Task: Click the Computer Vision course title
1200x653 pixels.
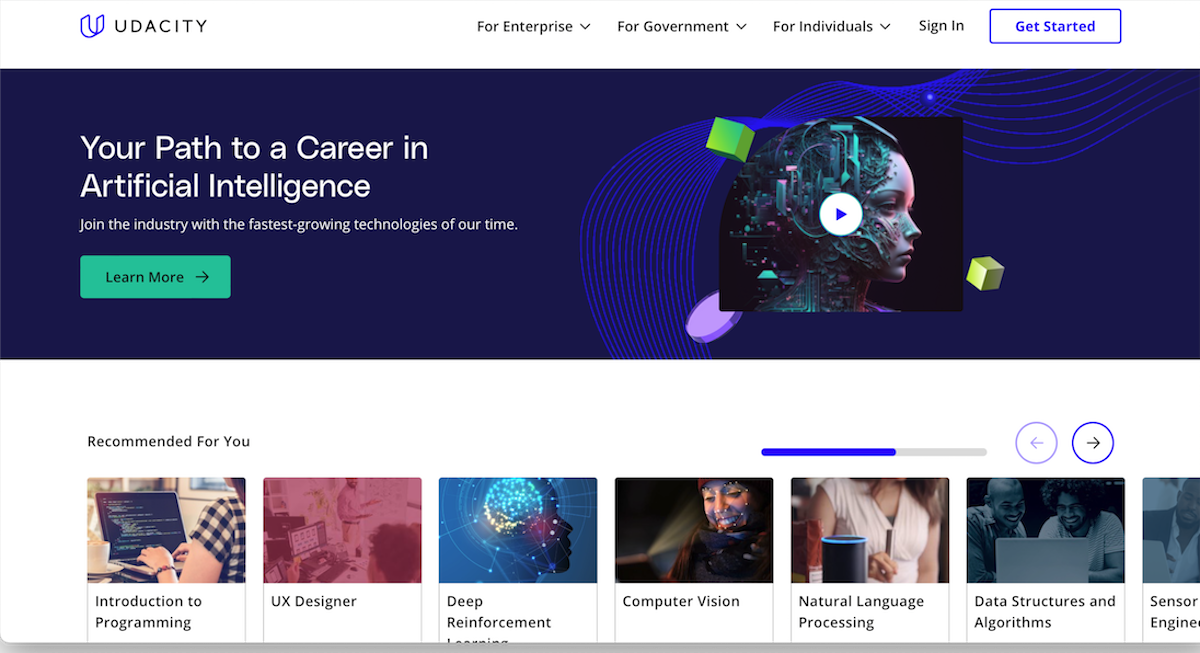Action: [681, 602]
